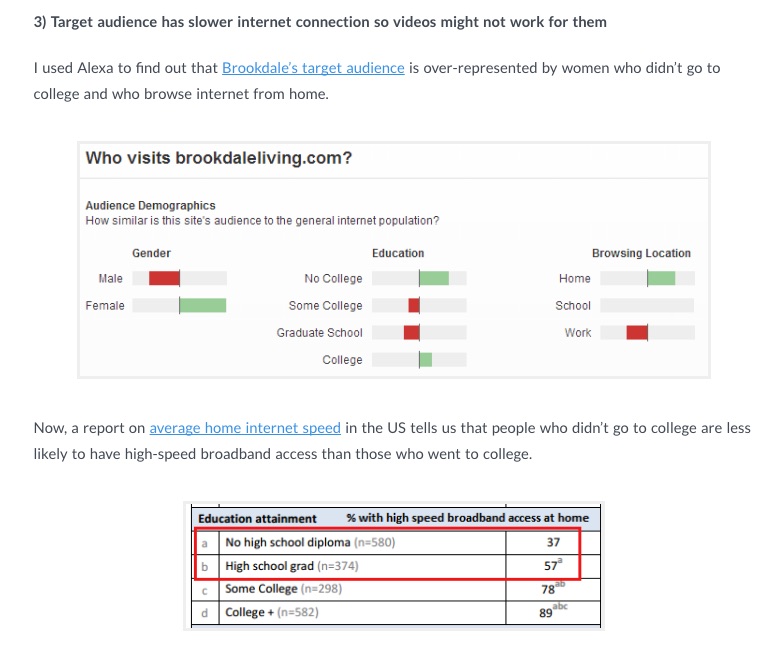This screenshot has width=778, height=655.
Task: Select the "Some College (n=298)" table row
Action: click(x=283, y=589)
